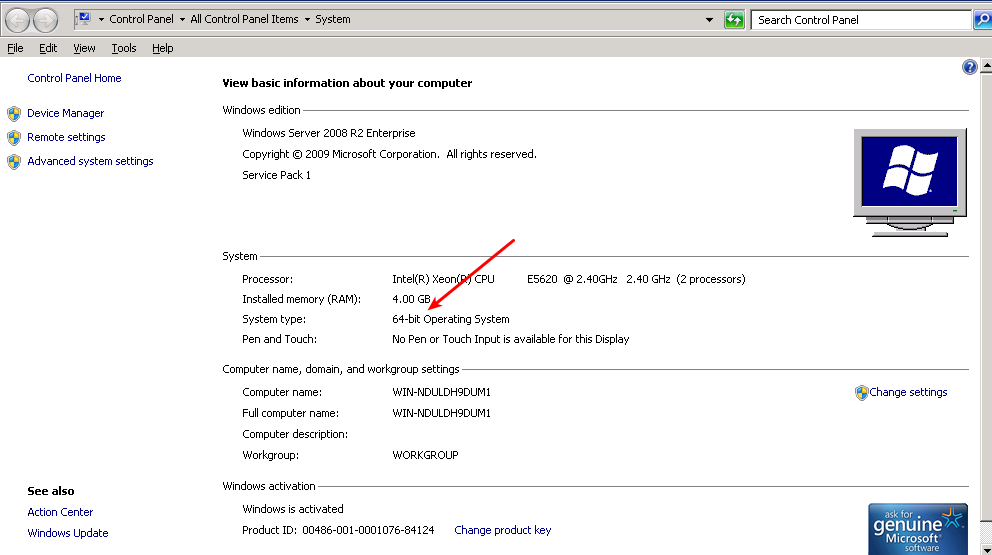This screenshot has width=992, height=555.
Task: Expand the arrow after Control Panel breadcrumb
Action: (182, 20)
